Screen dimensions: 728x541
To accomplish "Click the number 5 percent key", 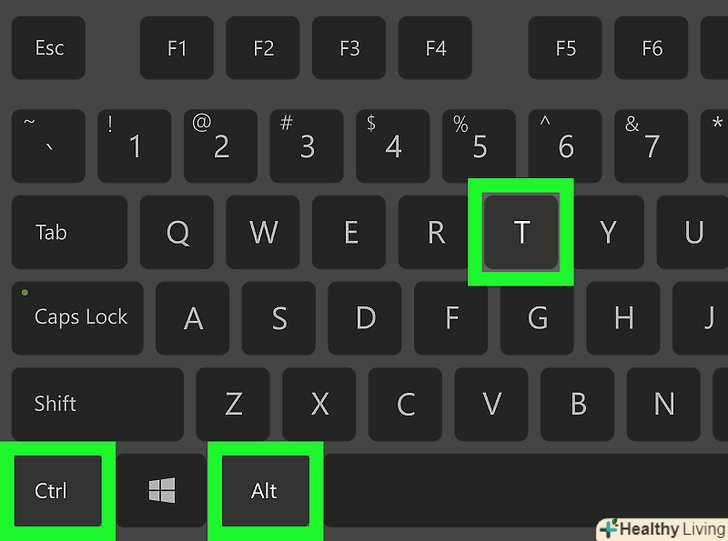I will [x=479, y=146].
